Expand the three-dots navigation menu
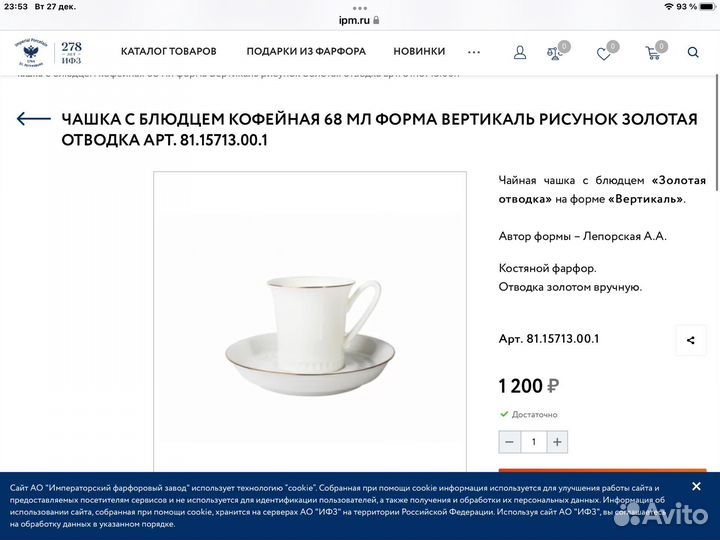Image resolution: width=720 pixels, height=540 pixels. point(474,52)
